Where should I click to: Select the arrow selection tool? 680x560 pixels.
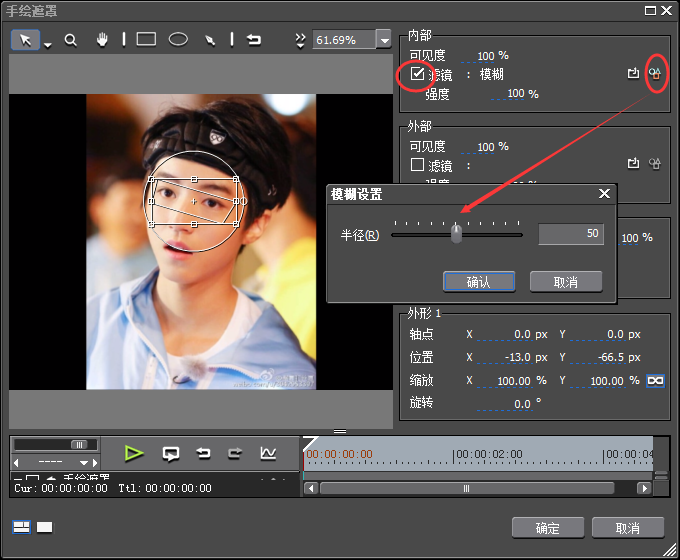tap(26, 40)
